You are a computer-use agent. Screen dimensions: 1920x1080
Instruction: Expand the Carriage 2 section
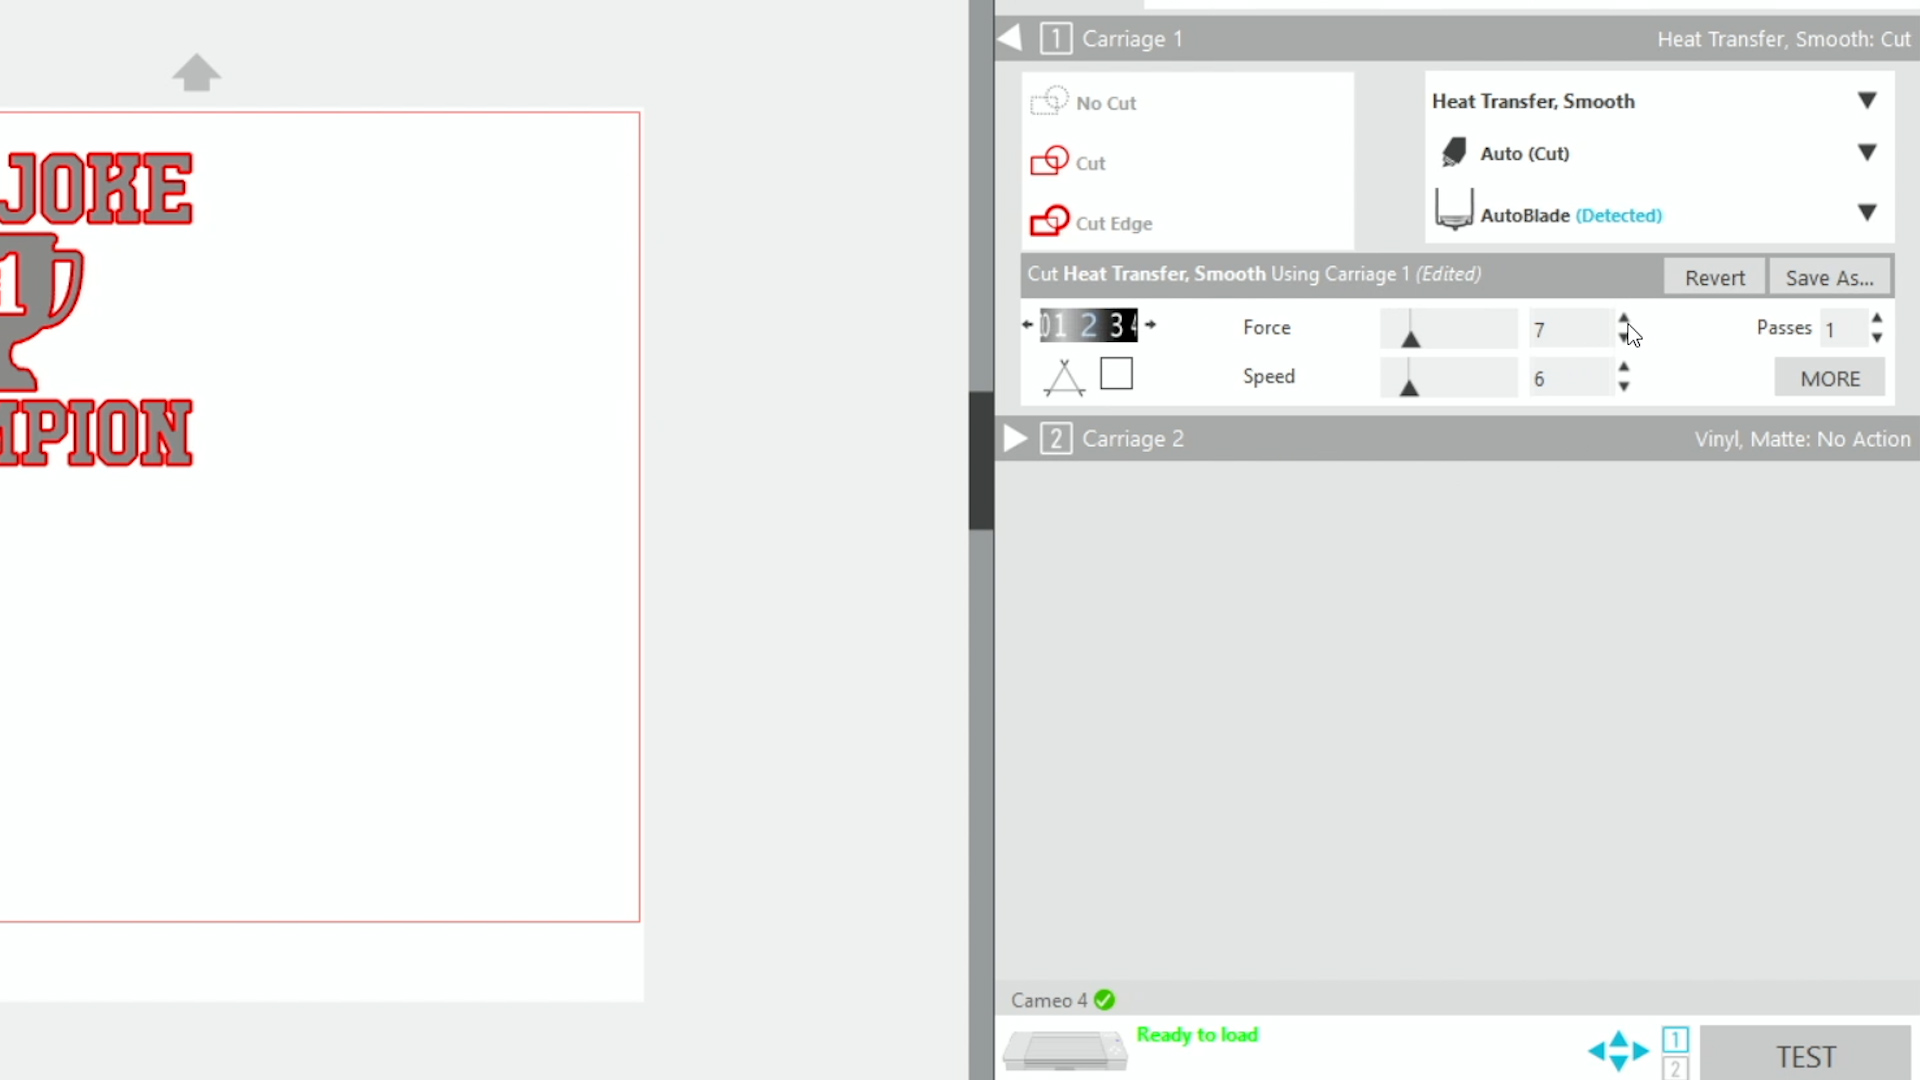coord(1015,438)
